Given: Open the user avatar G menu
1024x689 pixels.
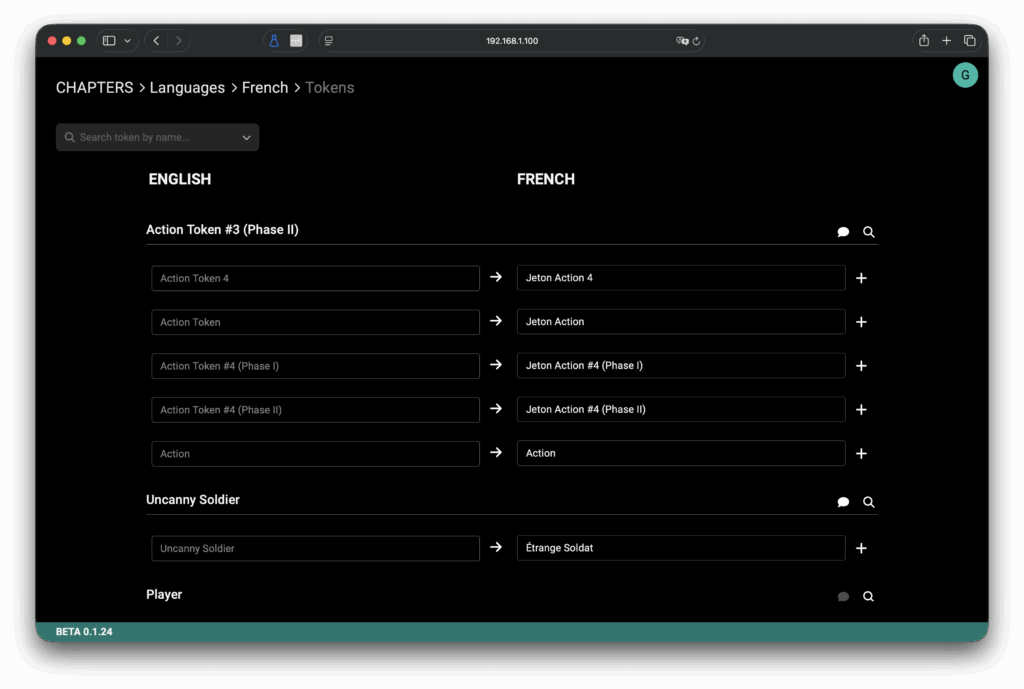Looking at the screenshot, I should [964, 75].
